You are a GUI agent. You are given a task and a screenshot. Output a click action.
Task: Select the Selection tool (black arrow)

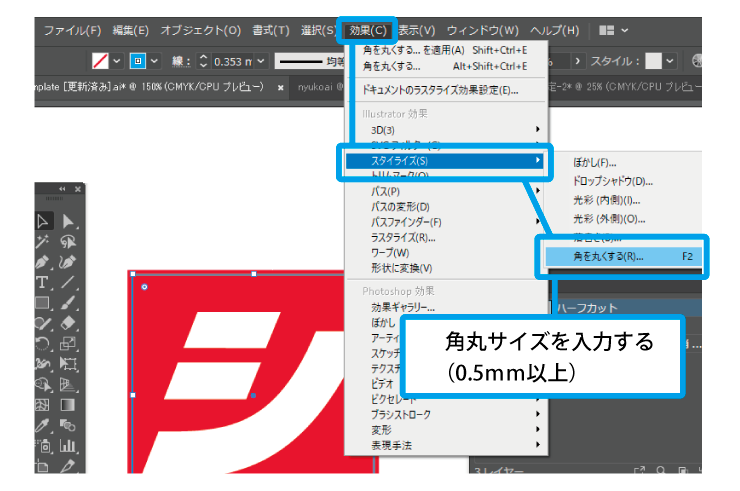pyautogui.click(x=43, y=221)
